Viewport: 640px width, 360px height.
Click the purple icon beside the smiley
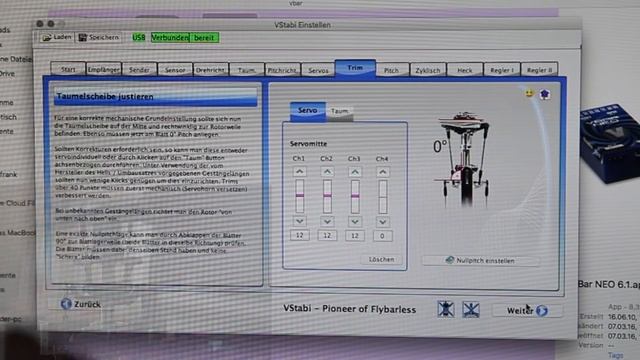point(544,95)
